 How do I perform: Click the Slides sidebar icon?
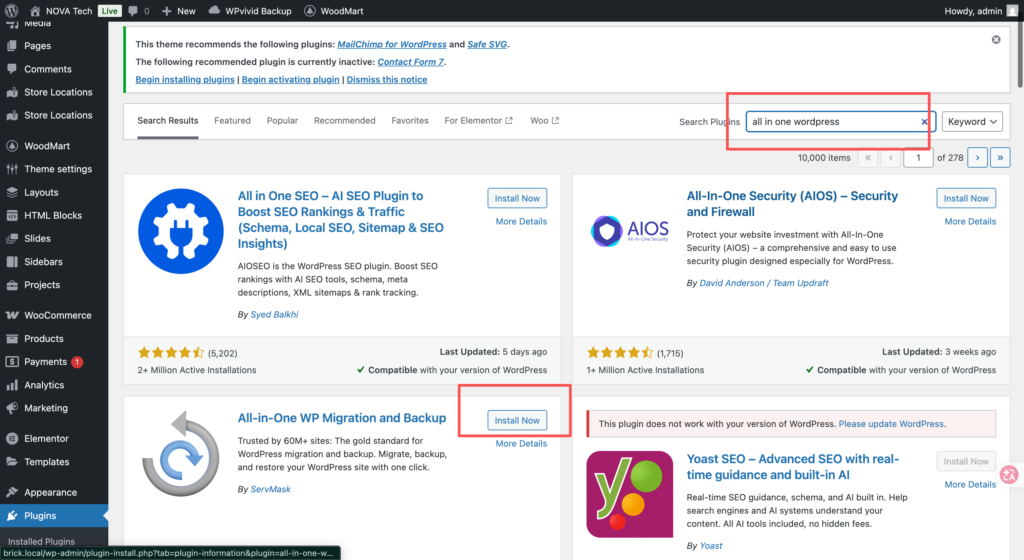tap(12, 238)
